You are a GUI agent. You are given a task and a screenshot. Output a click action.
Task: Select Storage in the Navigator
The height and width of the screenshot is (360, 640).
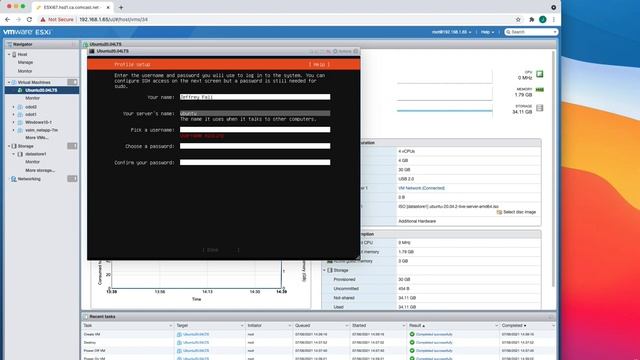tap(25, 146)
